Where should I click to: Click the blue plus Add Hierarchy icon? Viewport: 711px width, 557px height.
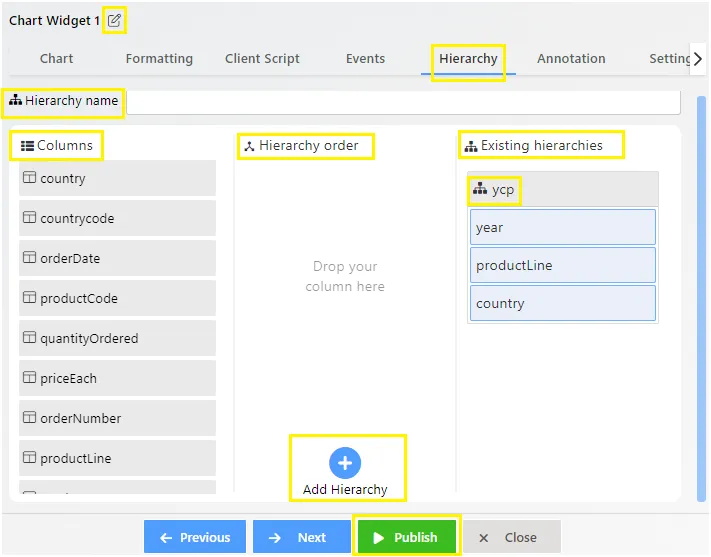tap(345, 463)
